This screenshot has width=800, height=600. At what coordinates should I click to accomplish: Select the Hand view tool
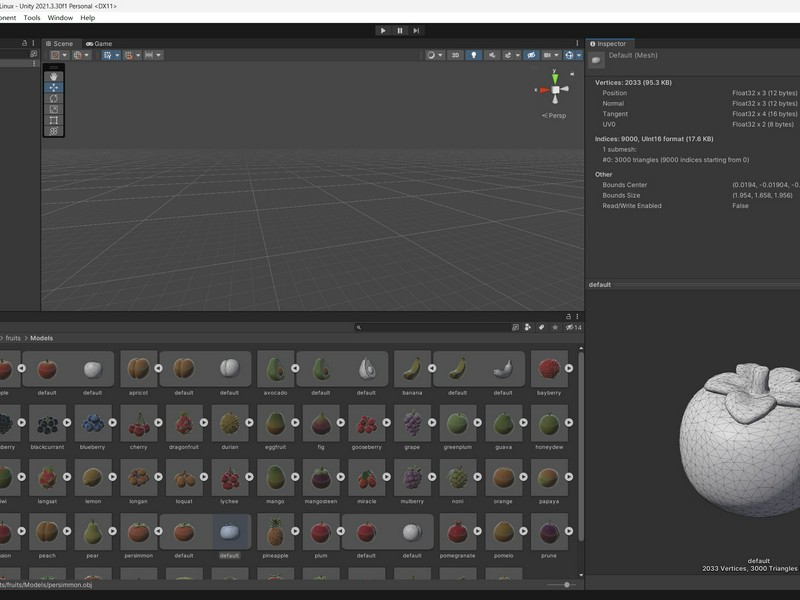(x=54, y=77)
